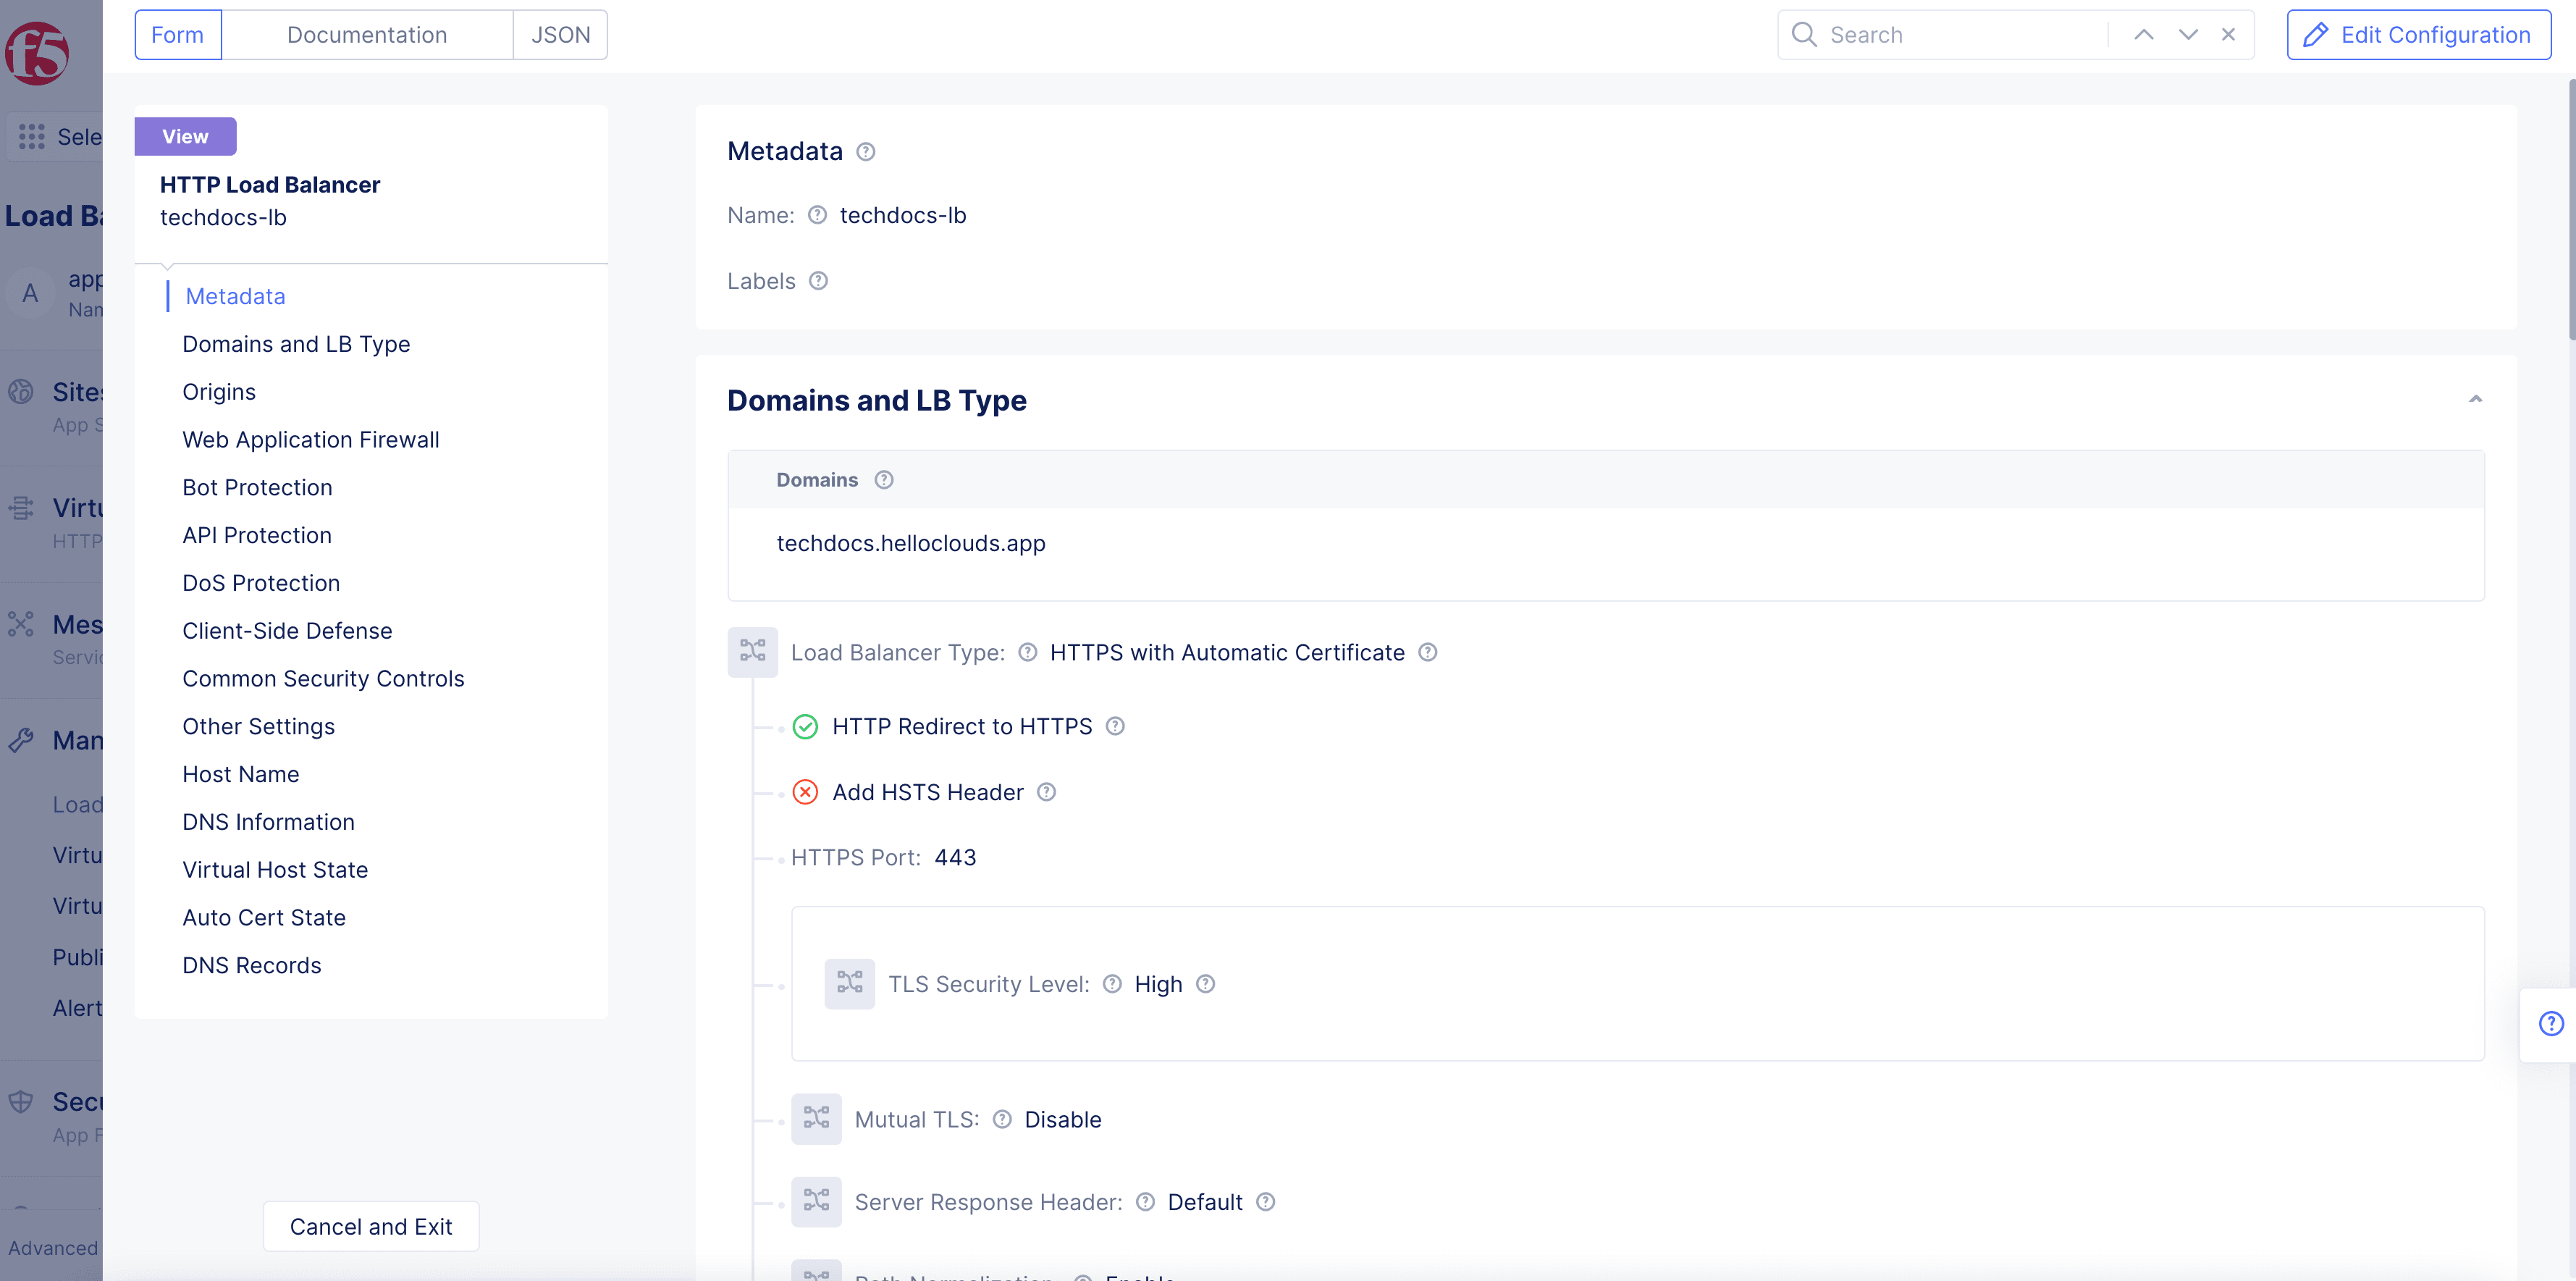Focus the Search input field

pyautogui.click(x=1960, y=35)
